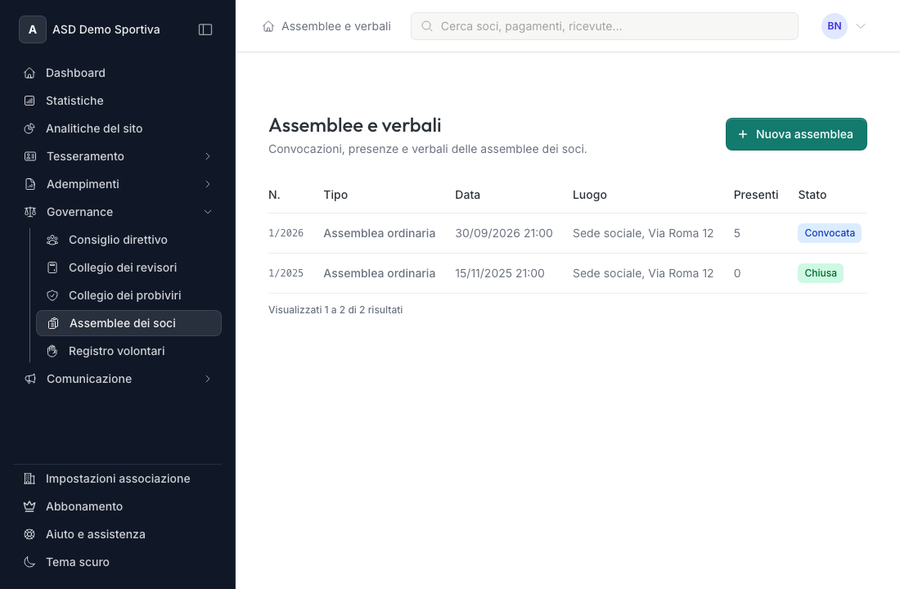The height and width of the screenshot is (589, 900).
Task: Open the user menu dropdown arrow
Action: click(860, 26)
